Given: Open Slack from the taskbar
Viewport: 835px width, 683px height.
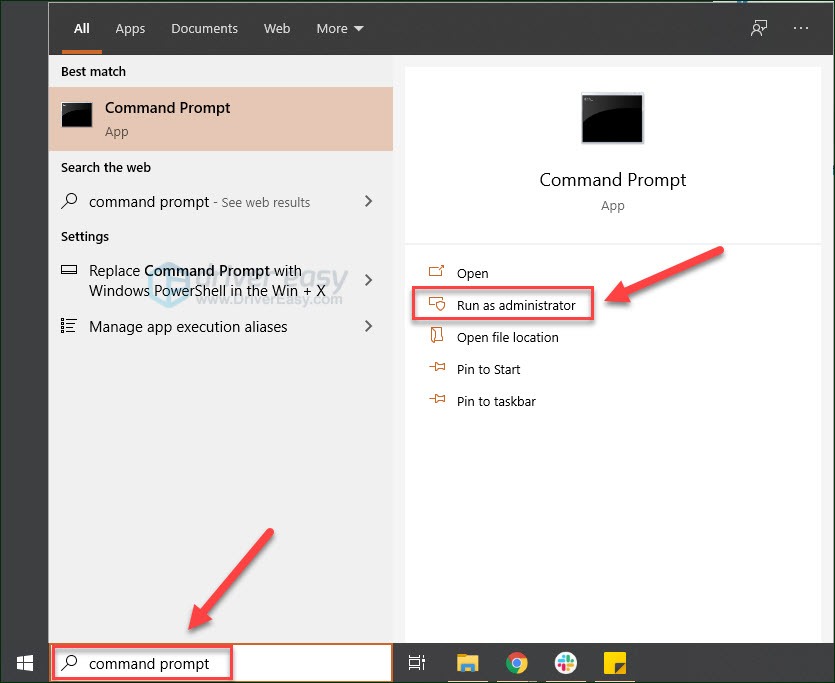Looking at the screenshot, I should click(565, 663).
